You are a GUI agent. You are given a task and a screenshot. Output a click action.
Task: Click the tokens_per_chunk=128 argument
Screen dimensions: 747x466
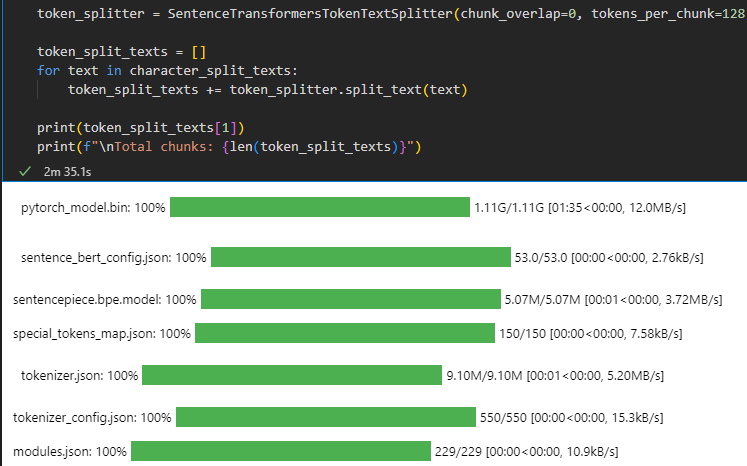pos(668,13)
